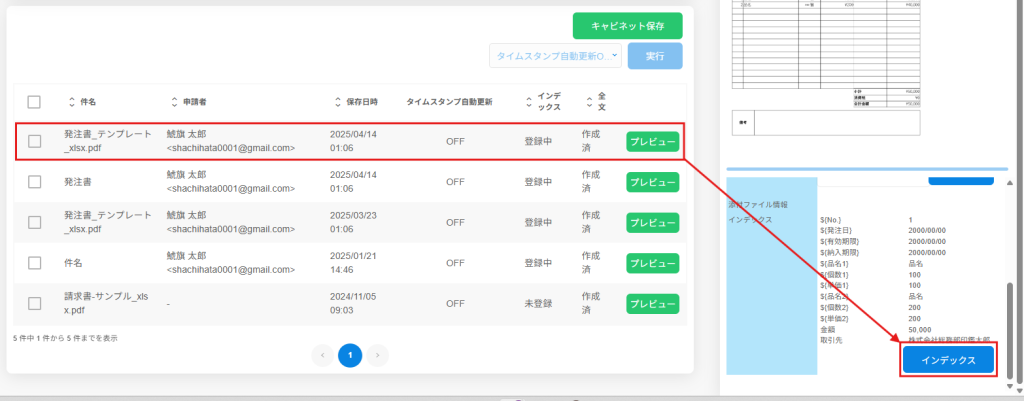Go to the next page arrow
Image resolution: width=1024 pixels, height=401 pixels.
coord(377,355)
